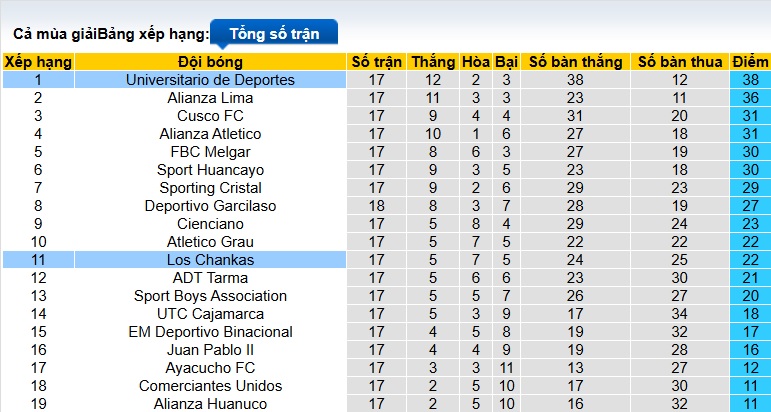Click the Số bàn thua column header

[680, 62]
